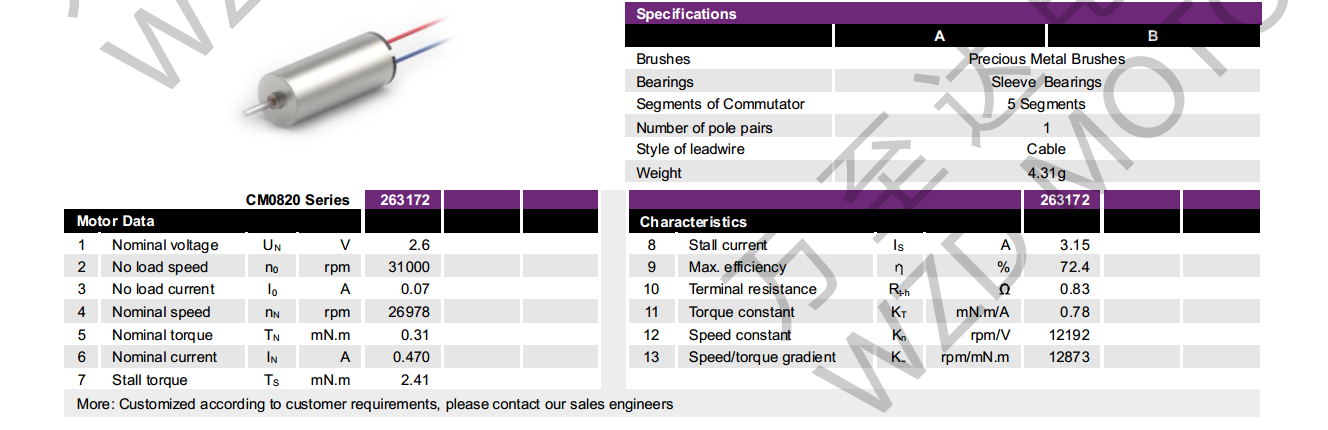This screenshot has height=430, width=1328.
Task: Click the CM0820 Series label
Action: (298, 200)
